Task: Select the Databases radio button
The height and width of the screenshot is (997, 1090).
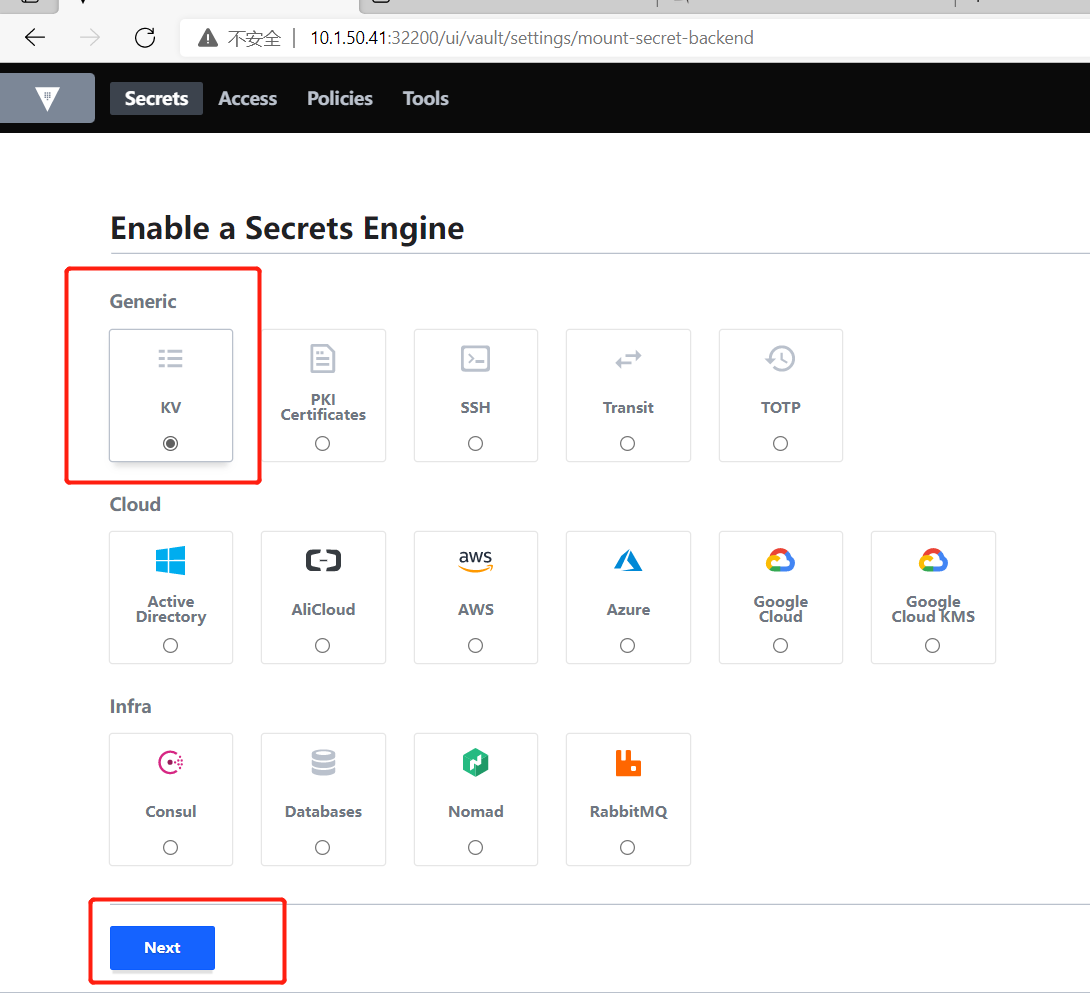Action: [x=323, y=848]
